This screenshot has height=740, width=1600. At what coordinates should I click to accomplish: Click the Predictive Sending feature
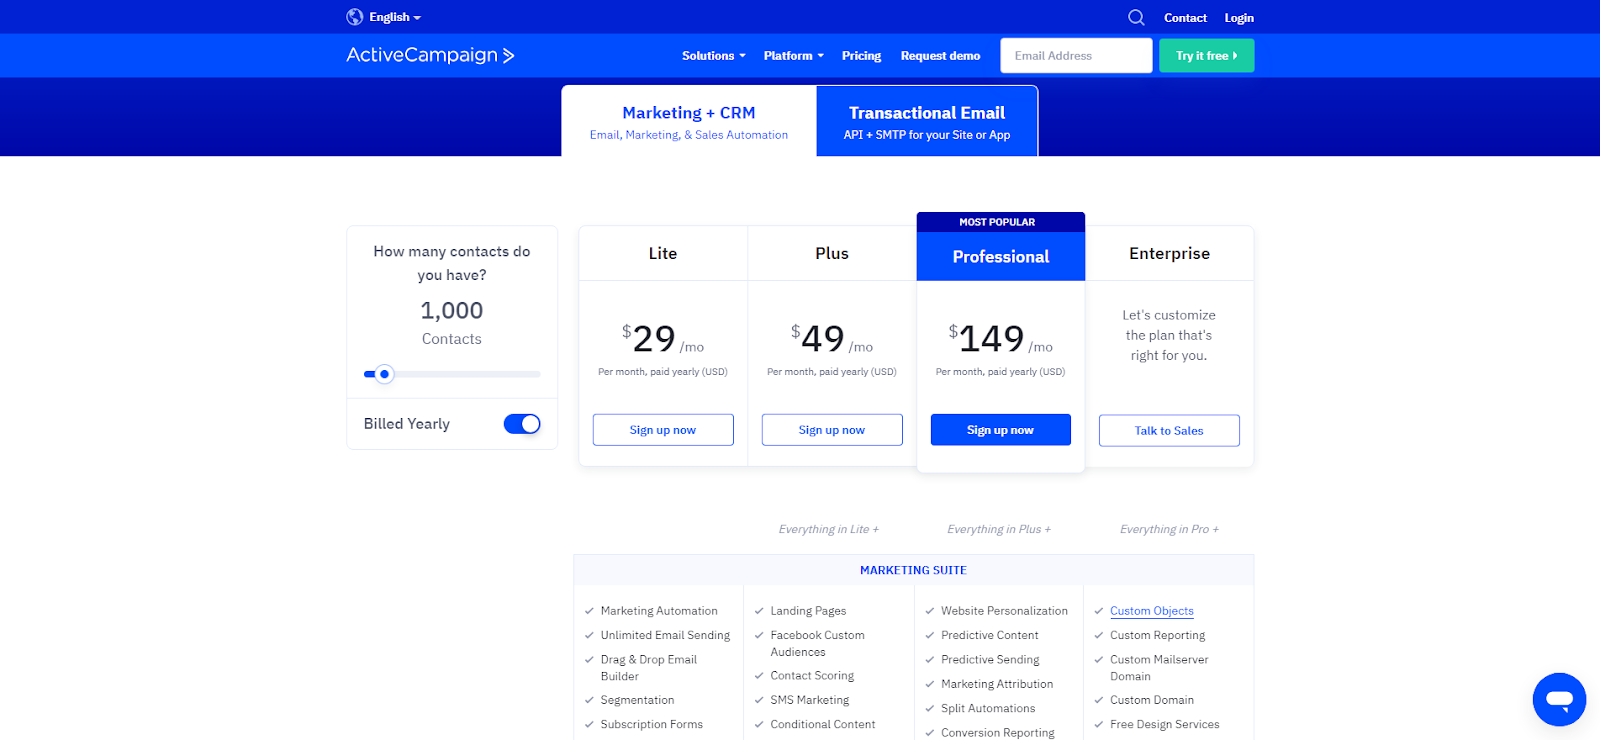click(x=990, y=660)
